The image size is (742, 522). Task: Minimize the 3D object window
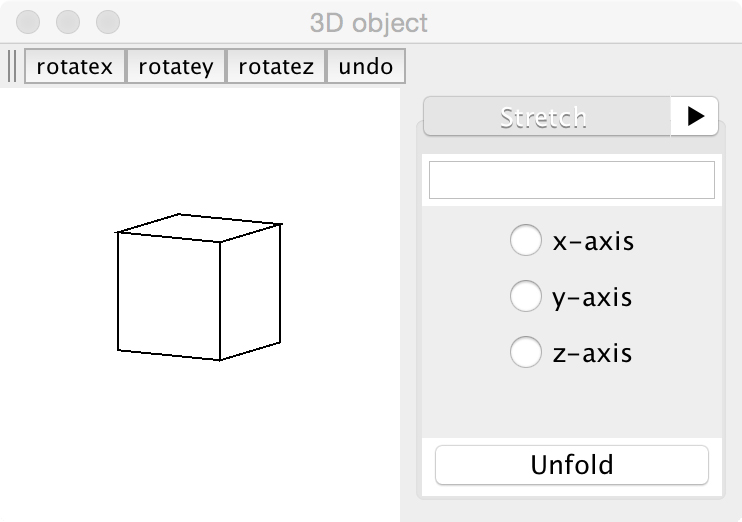click(69, 21)
